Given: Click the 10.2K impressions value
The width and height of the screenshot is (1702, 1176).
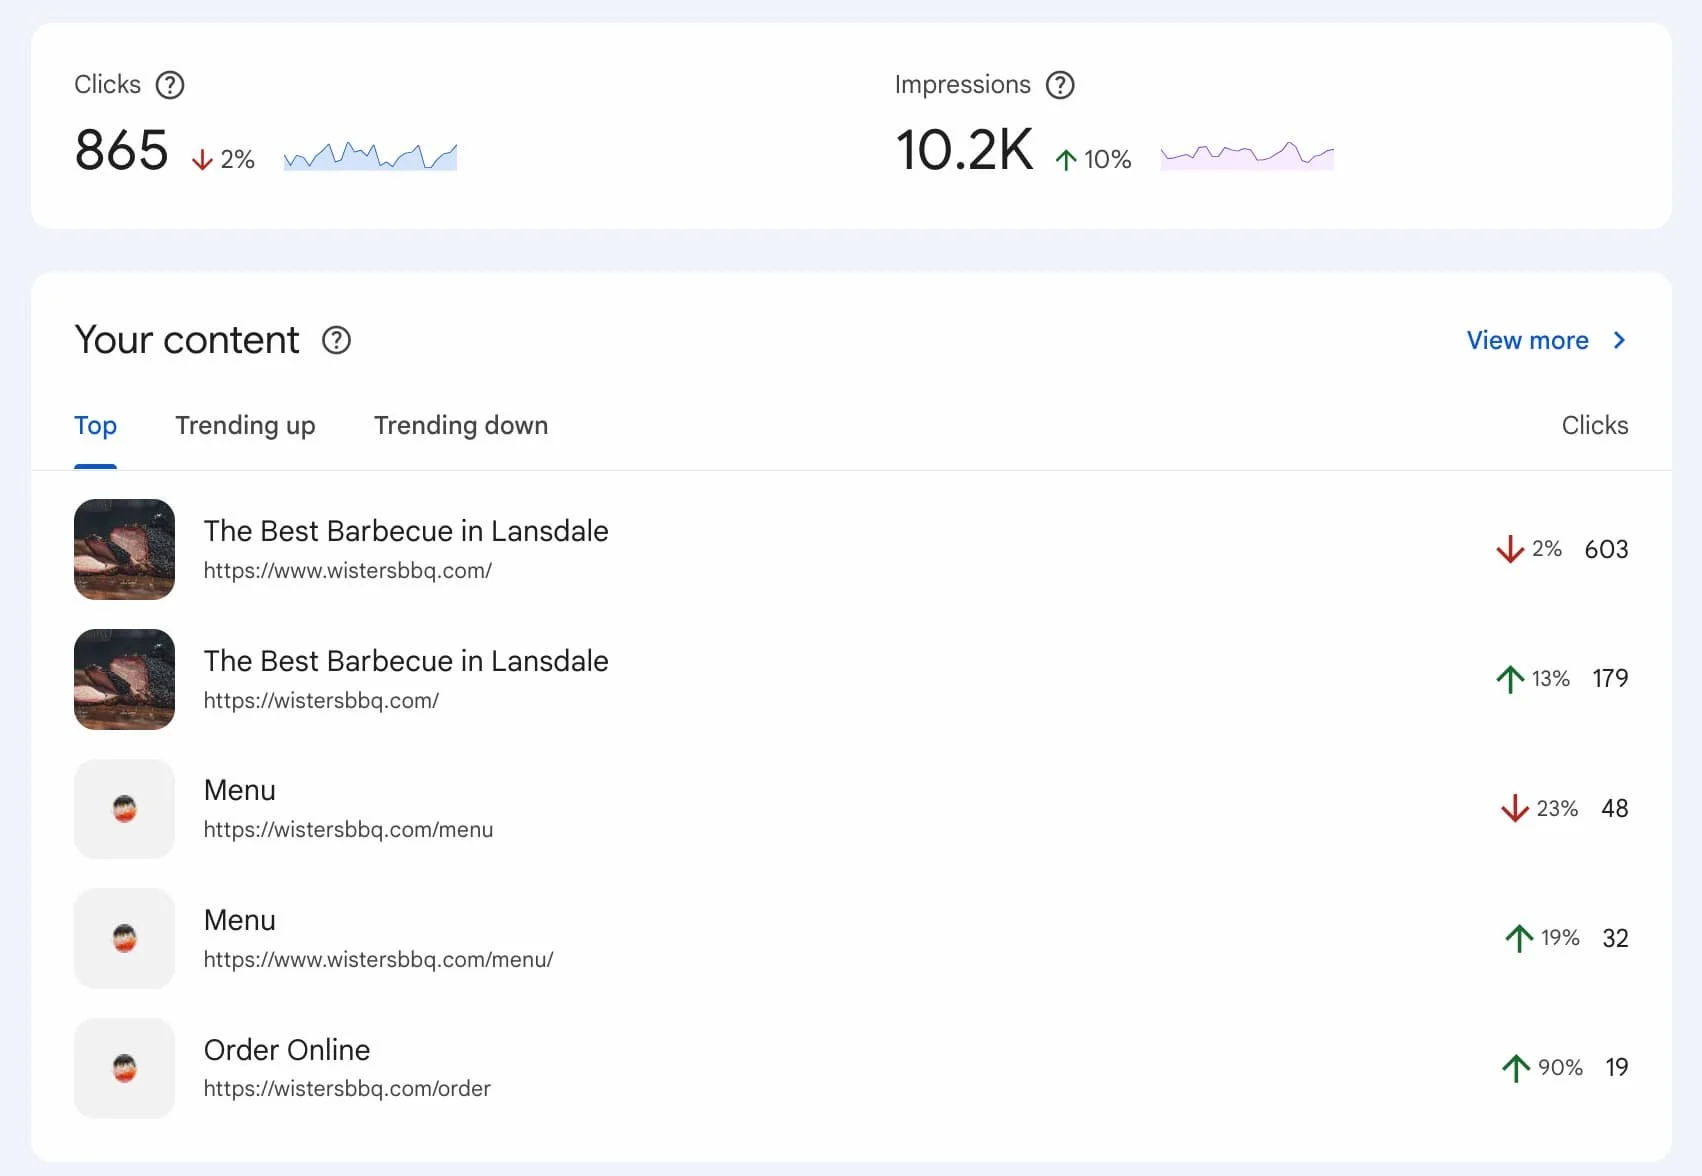Looking at the screenshot, I should (x=964, y=150).
